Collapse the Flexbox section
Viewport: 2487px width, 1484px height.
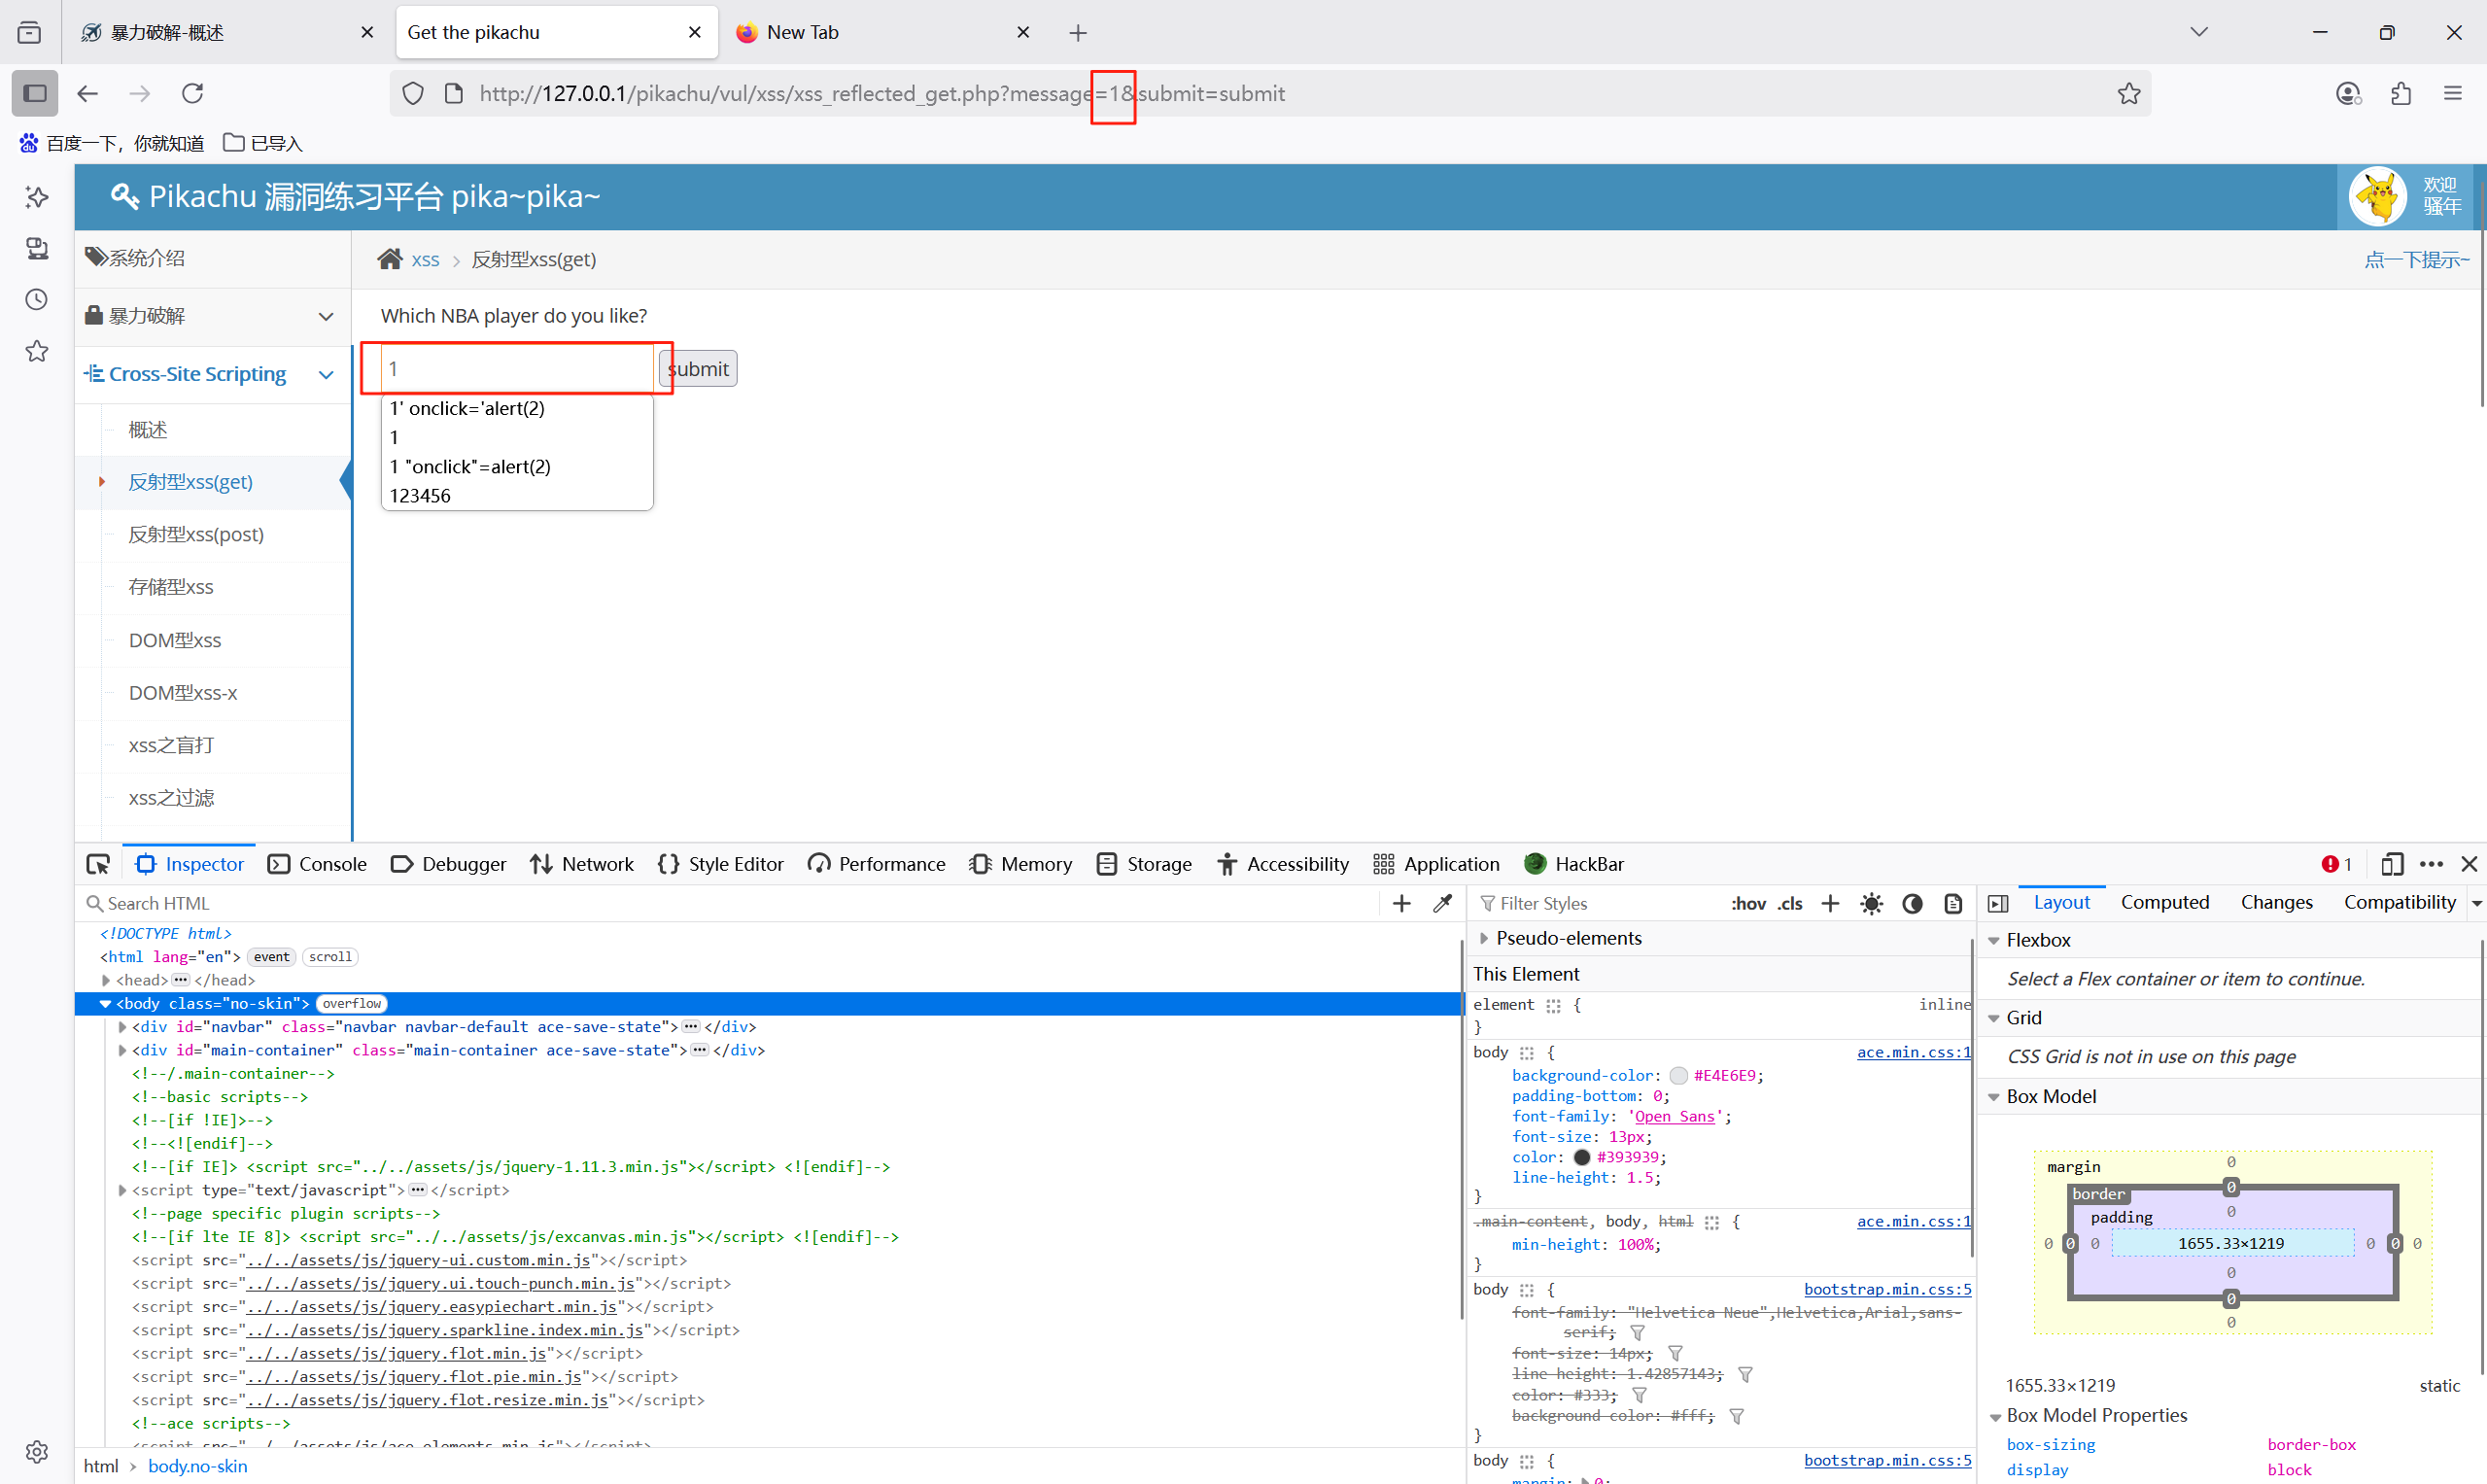click(x=1993, y=940)
